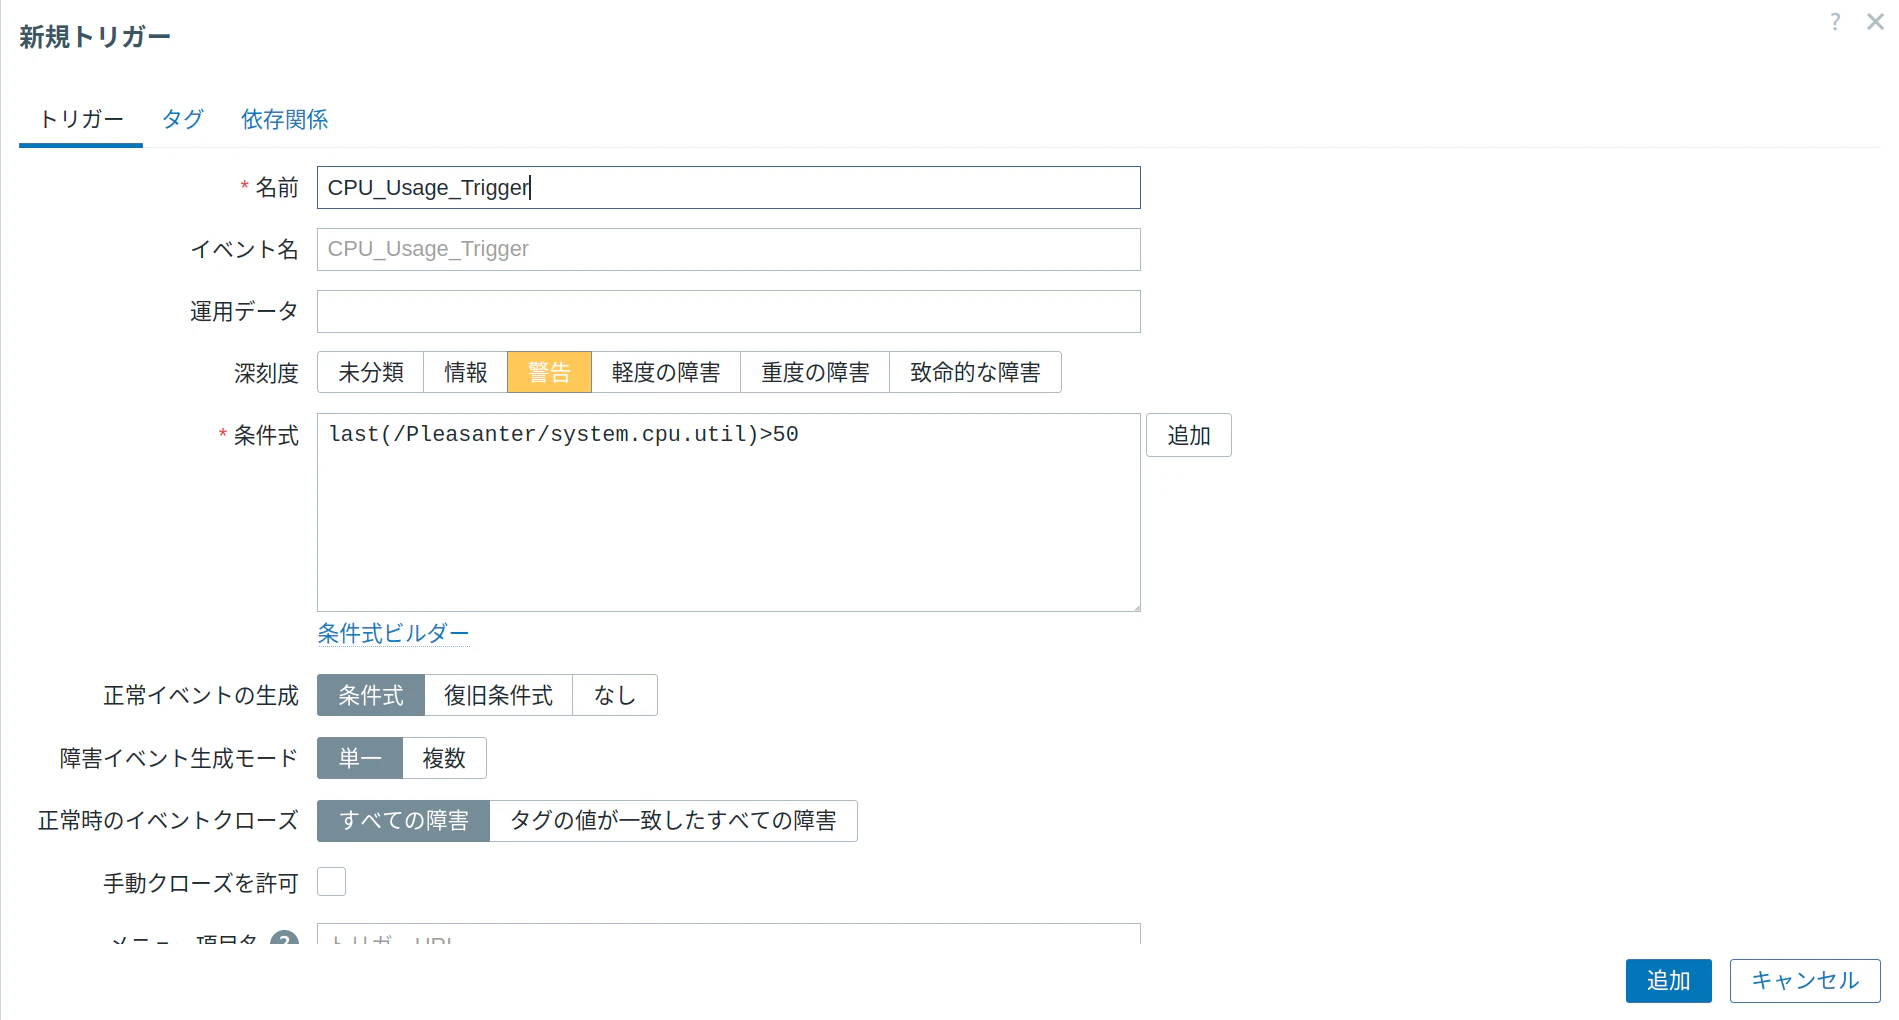Set problem event mode to 複数
Screen dimensions: 1899x1020
tap(444, 759)
